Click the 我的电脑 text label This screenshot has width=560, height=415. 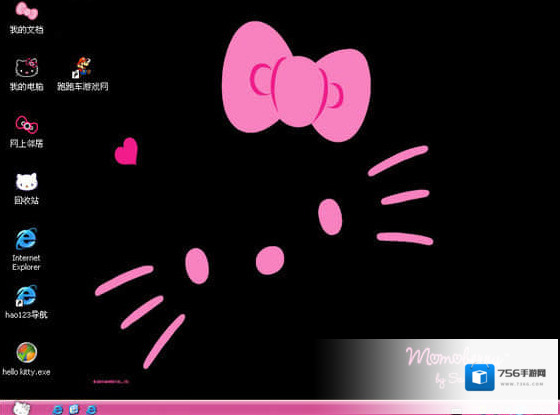pos(26,87)
